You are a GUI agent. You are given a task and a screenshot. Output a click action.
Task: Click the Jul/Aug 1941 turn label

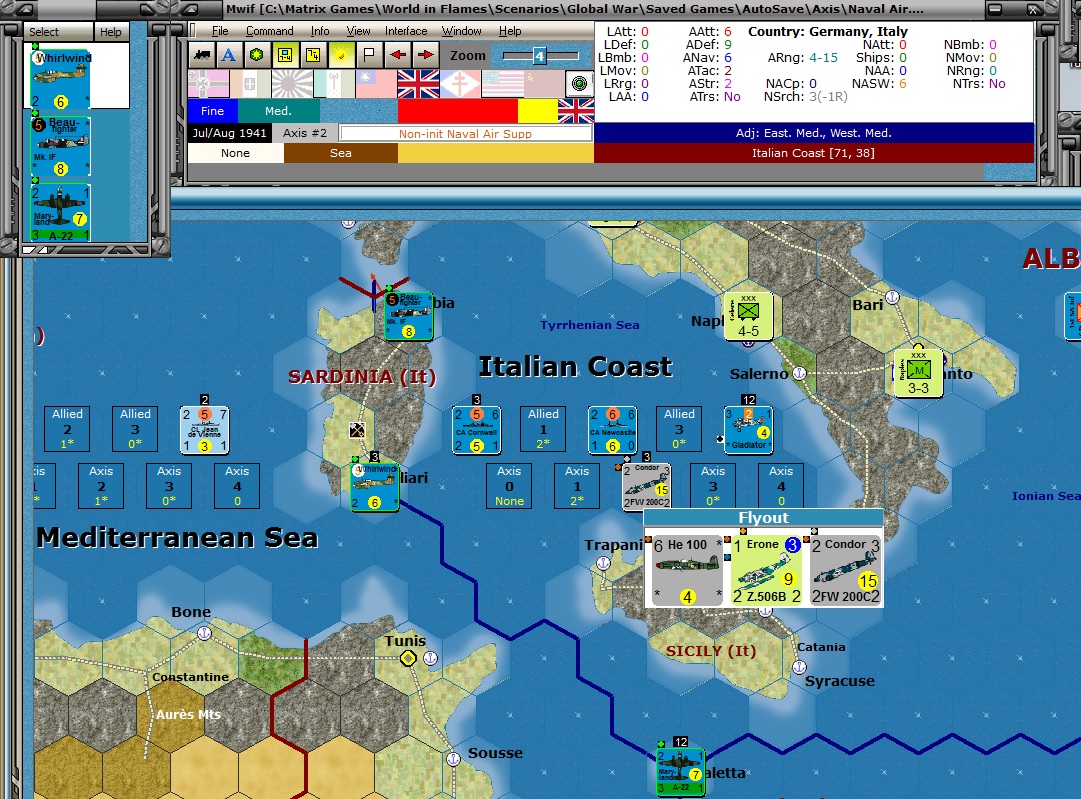[229, 133]
